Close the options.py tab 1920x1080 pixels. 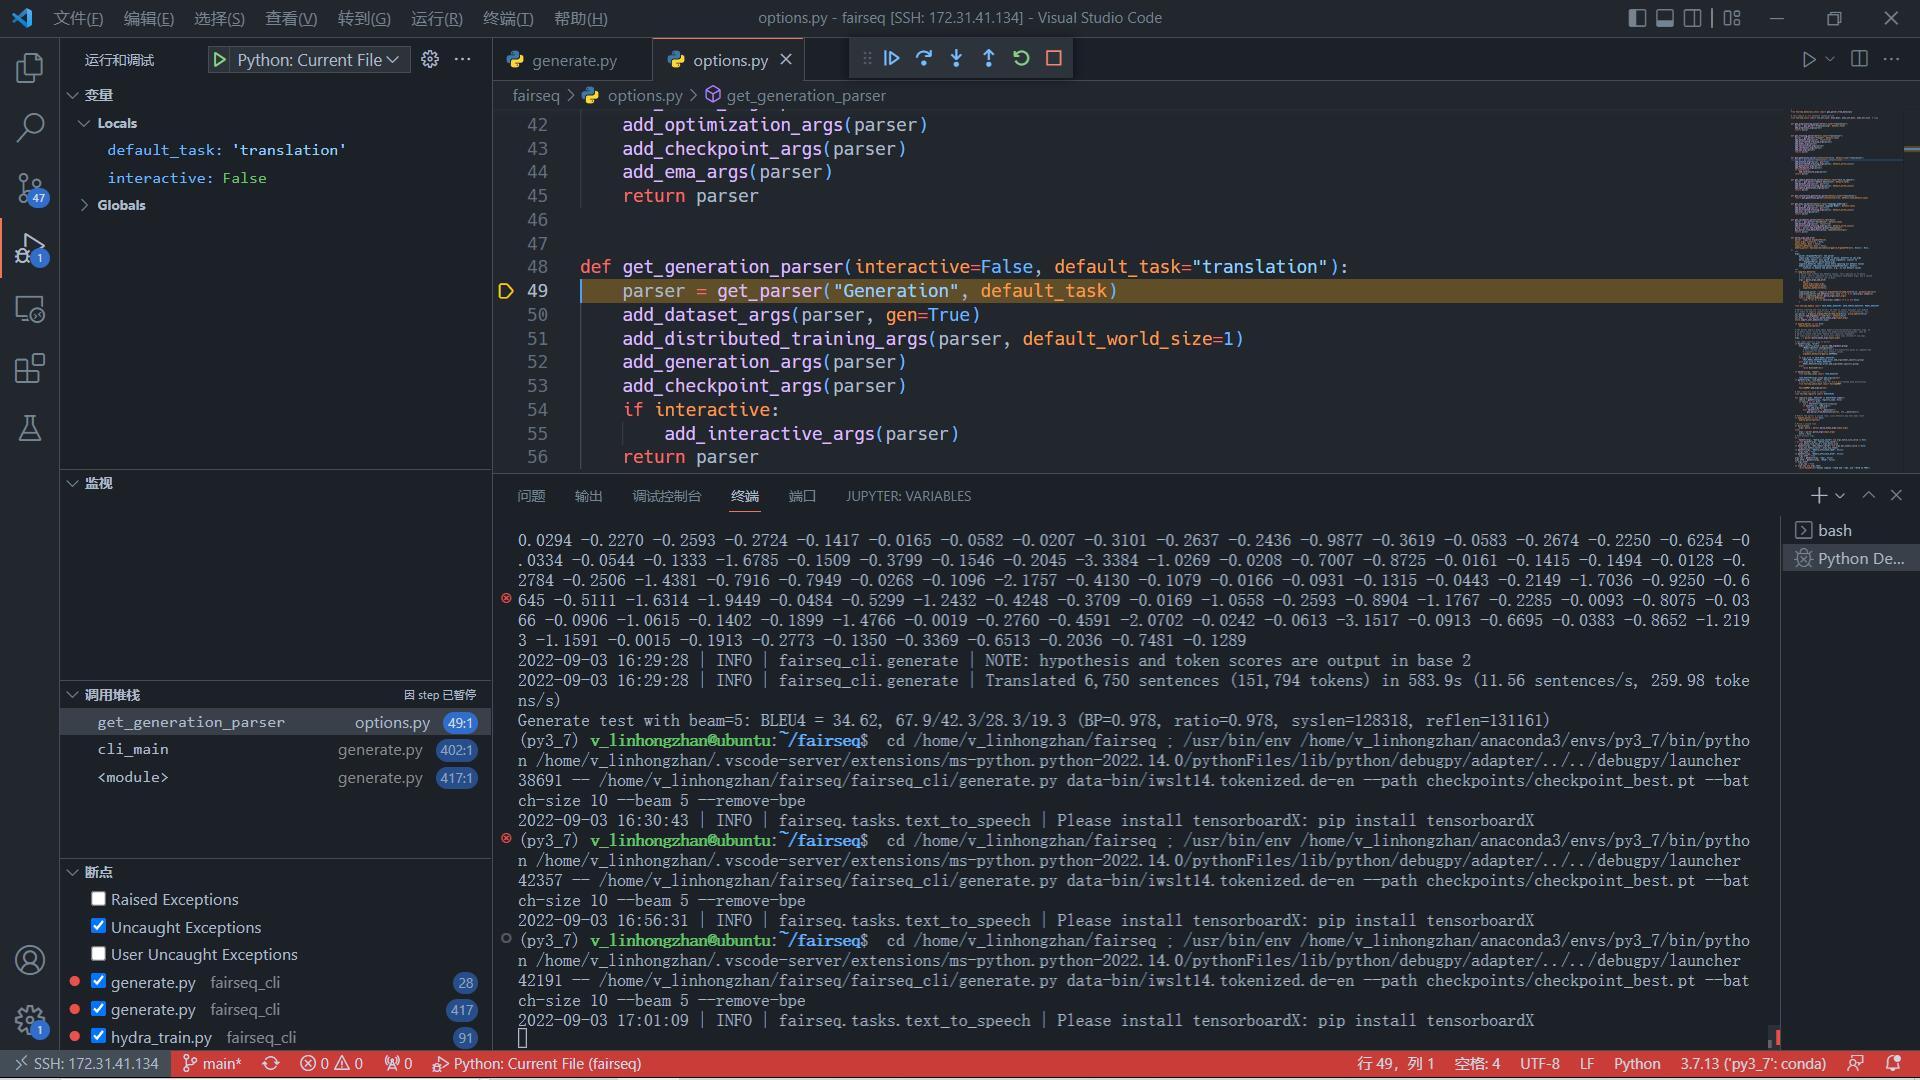[786, 60]
